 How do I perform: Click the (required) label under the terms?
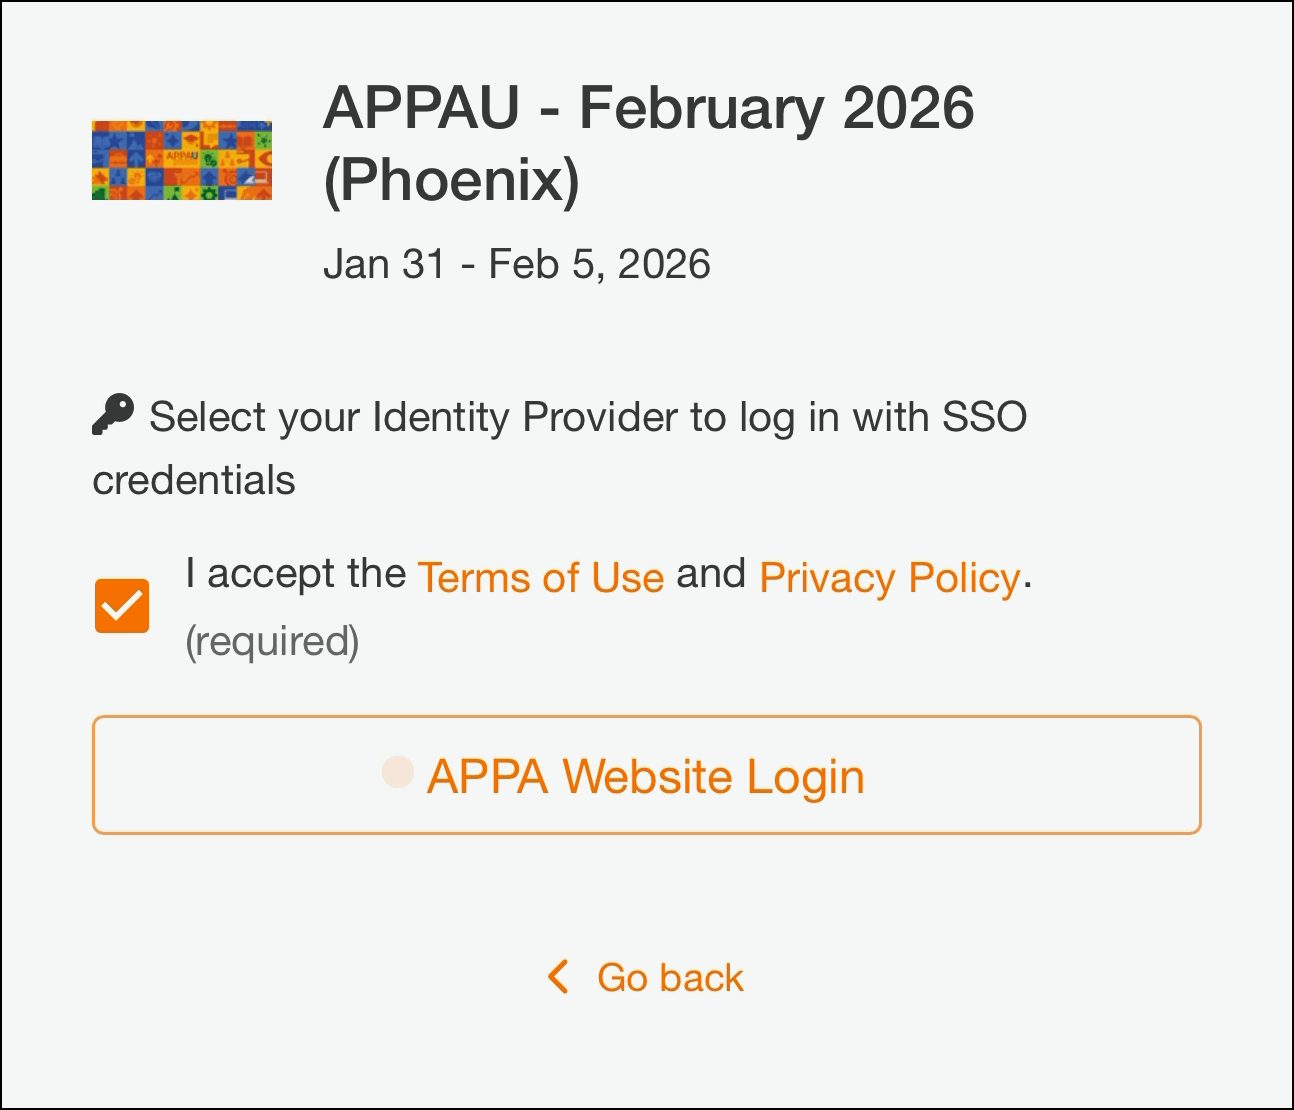[x=272, y=641]
